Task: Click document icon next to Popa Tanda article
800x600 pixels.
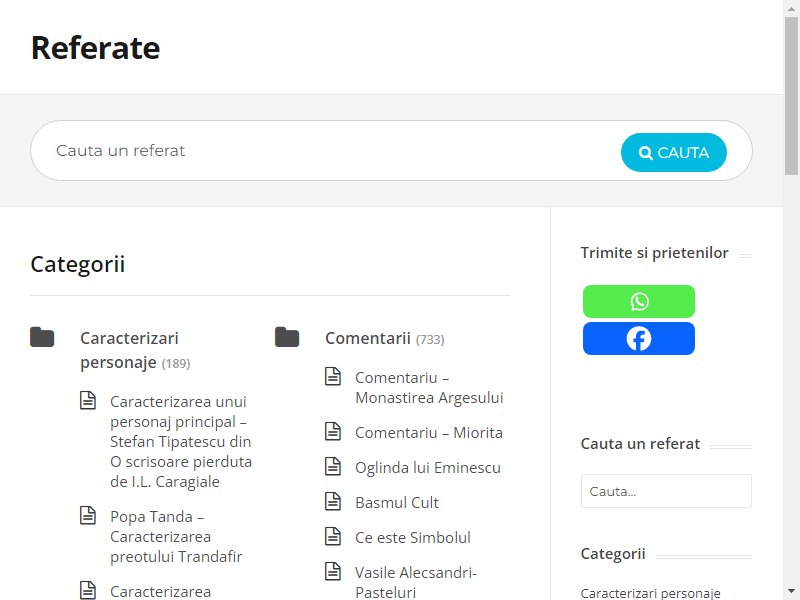Action: tap(88, 516)
